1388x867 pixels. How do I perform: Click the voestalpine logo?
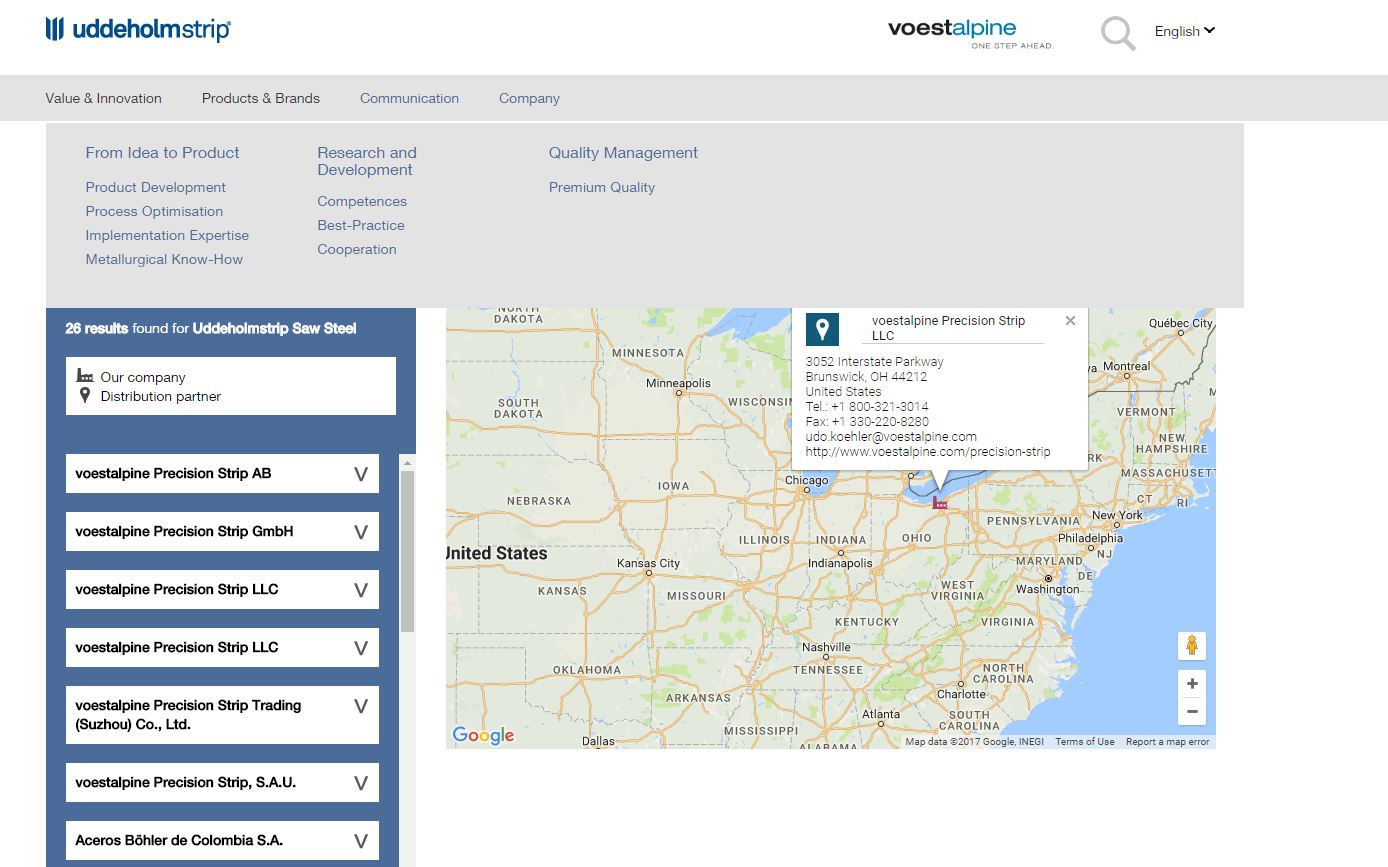[x=970, y=33]
